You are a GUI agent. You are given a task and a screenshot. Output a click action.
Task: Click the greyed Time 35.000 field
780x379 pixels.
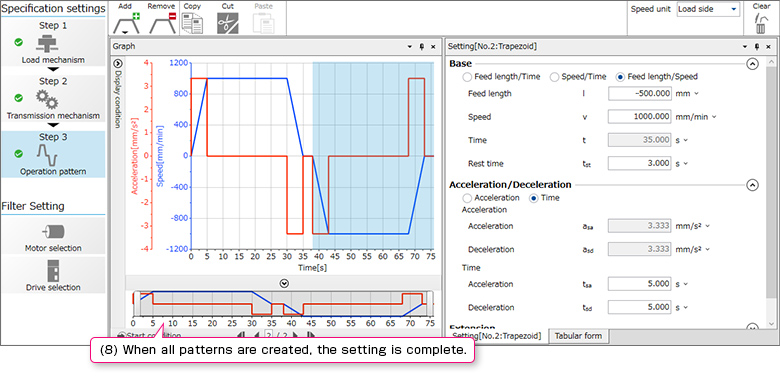[640, 140]
